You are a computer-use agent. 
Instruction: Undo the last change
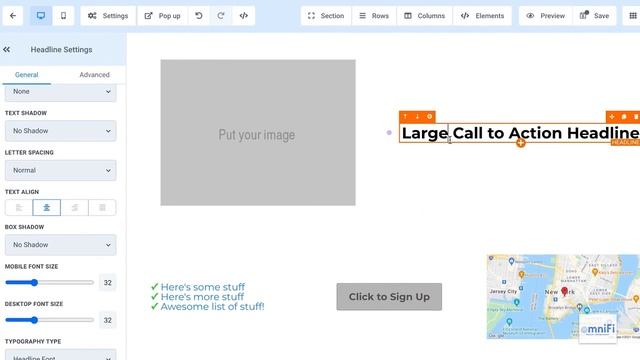pos(199,16)
